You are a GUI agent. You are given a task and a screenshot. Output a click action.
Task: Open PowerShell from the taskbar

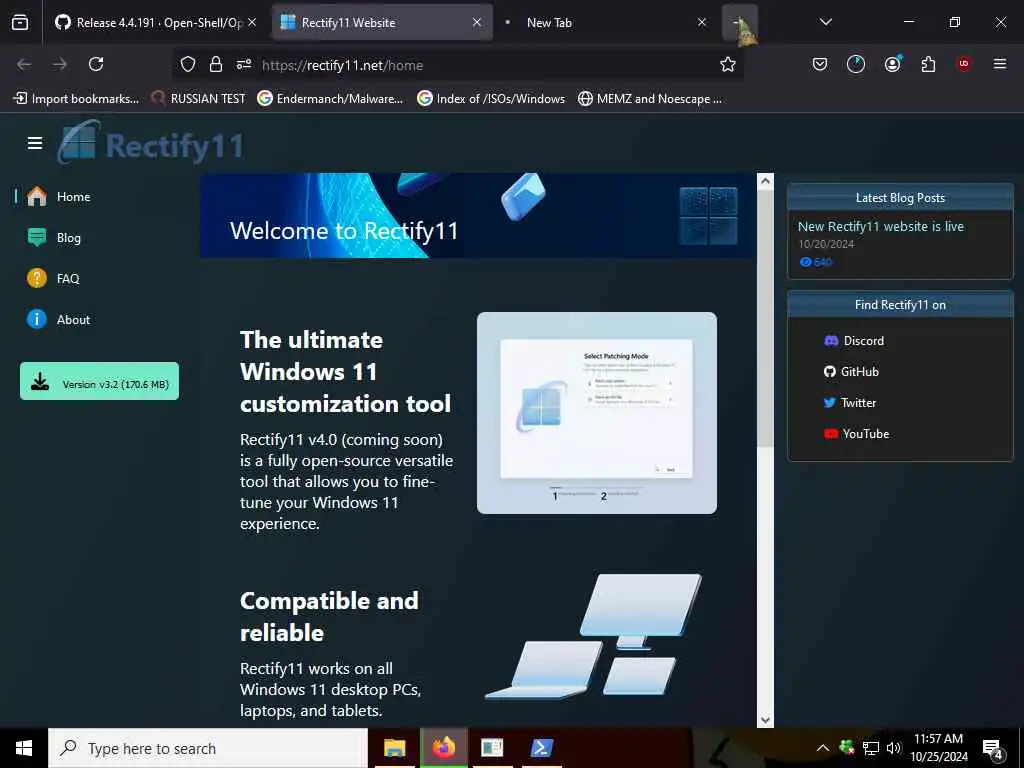[541, 748]
